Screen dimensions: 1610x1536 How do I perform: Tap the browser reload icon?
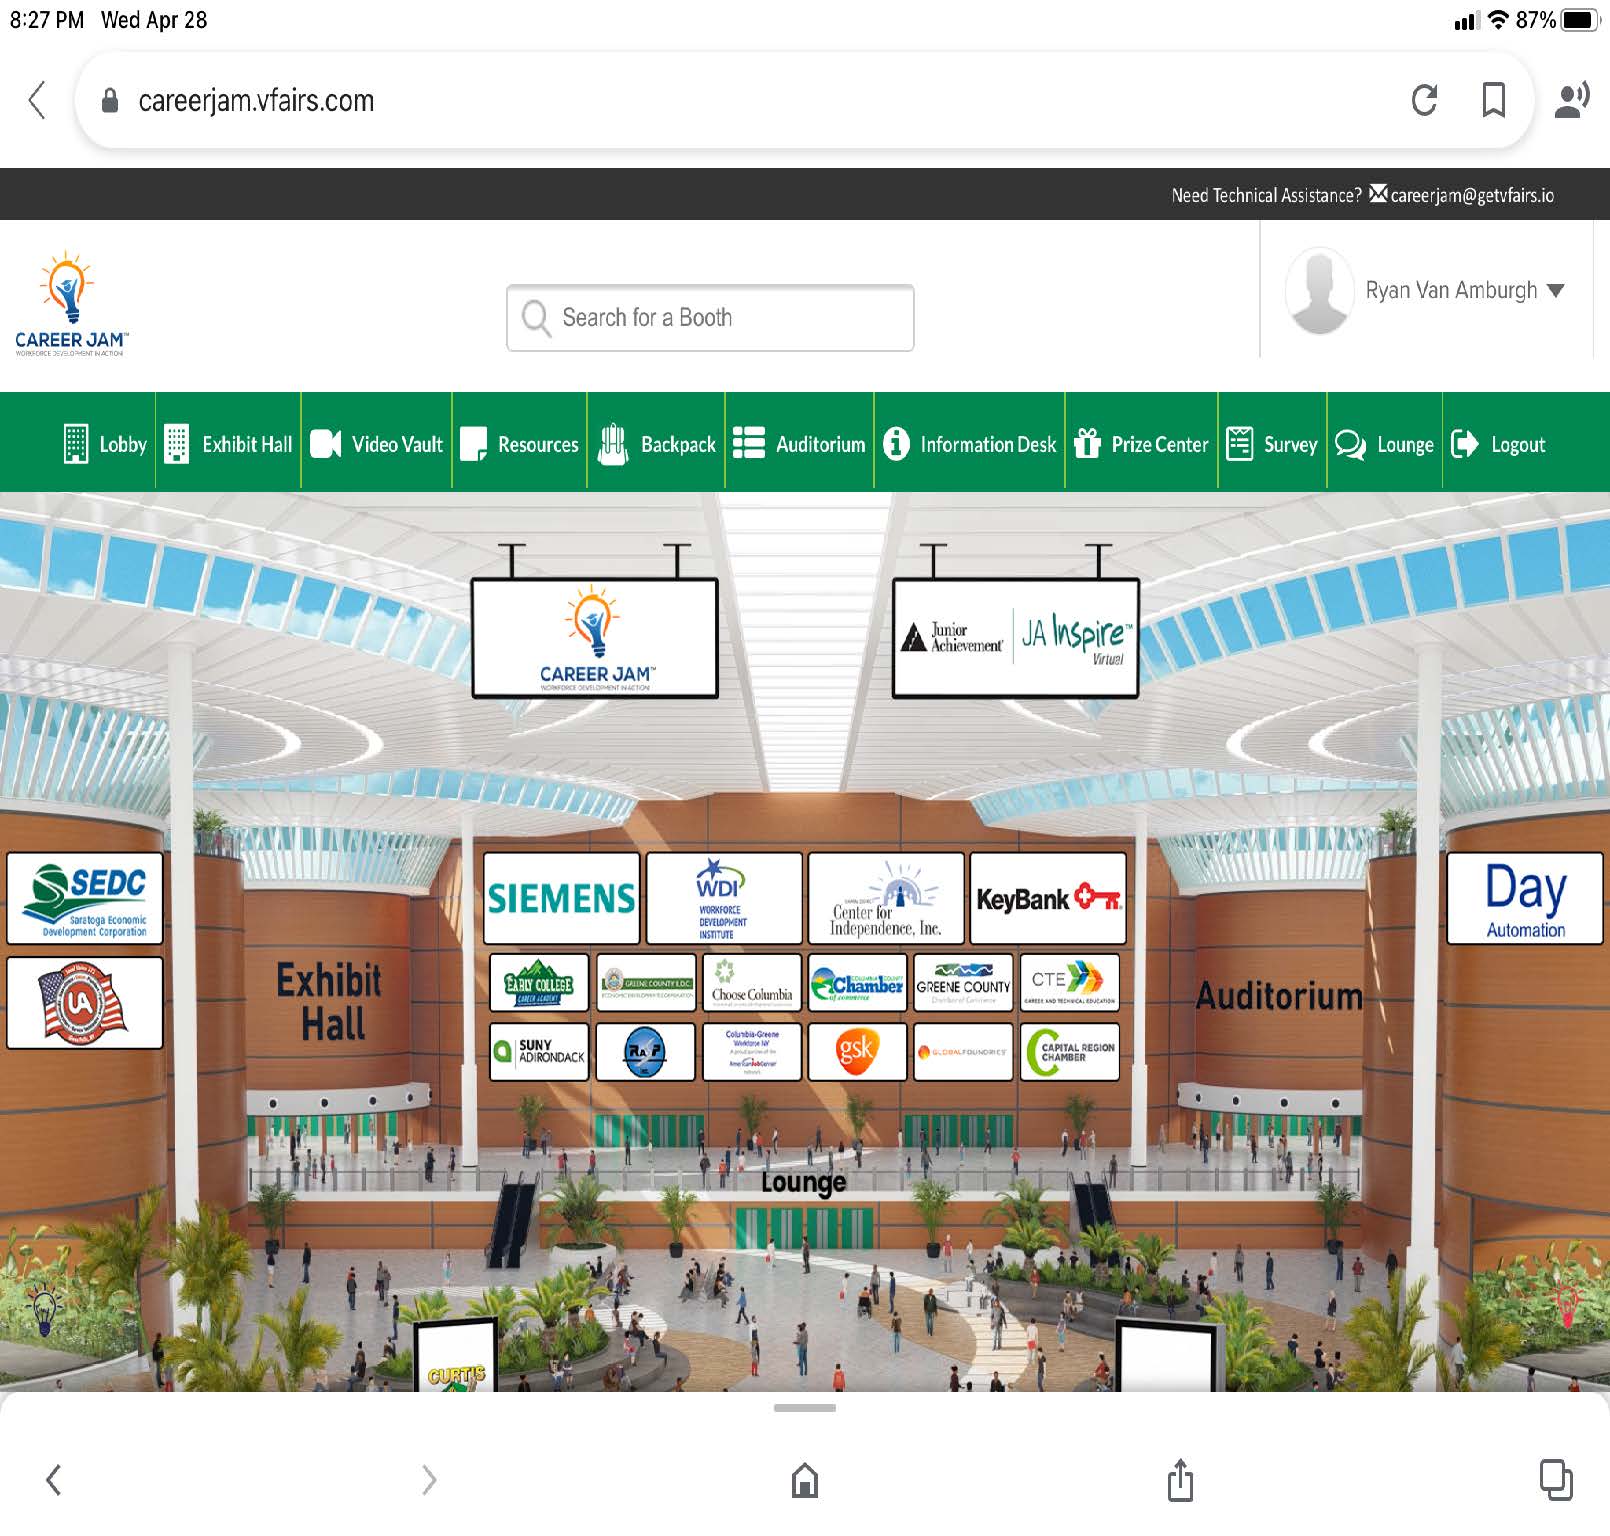tap(1424, 100)
